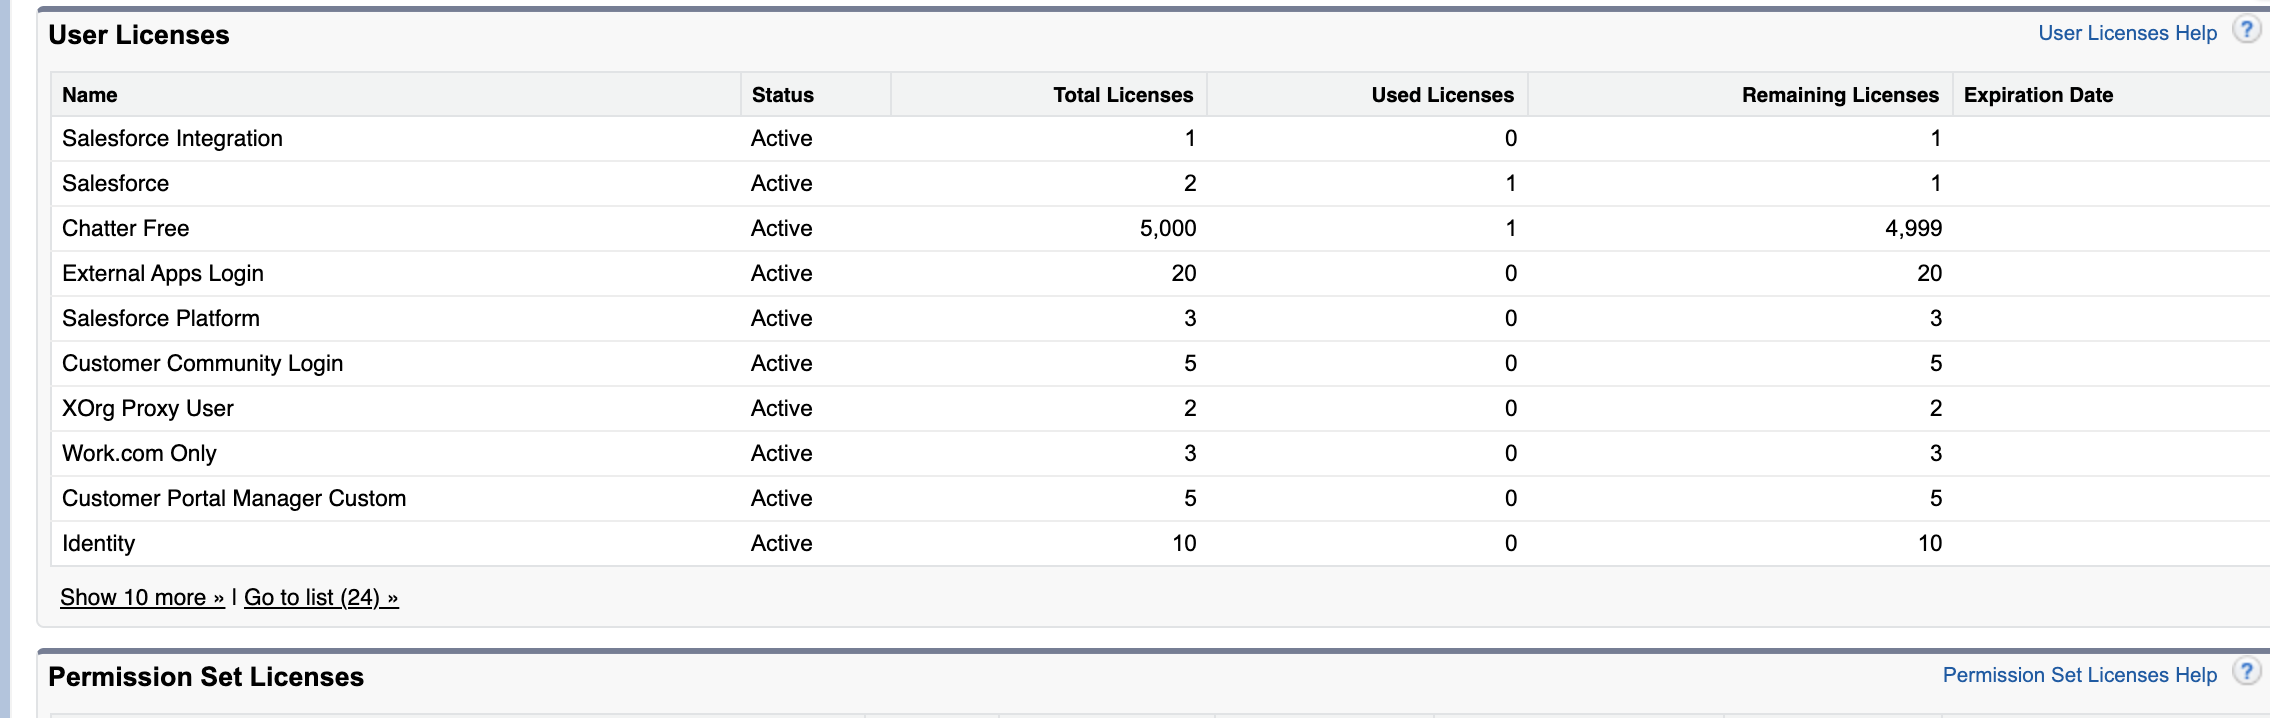Viewport: 2270px width, 718px height.
Task: Open 'Go to list (24) »' link
Action: click(x=321, y=597)
